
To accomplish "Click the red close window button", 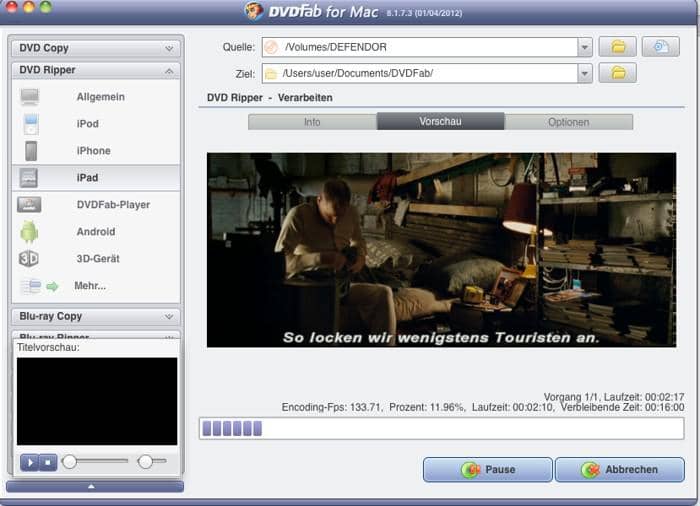I will click(11, 6).
